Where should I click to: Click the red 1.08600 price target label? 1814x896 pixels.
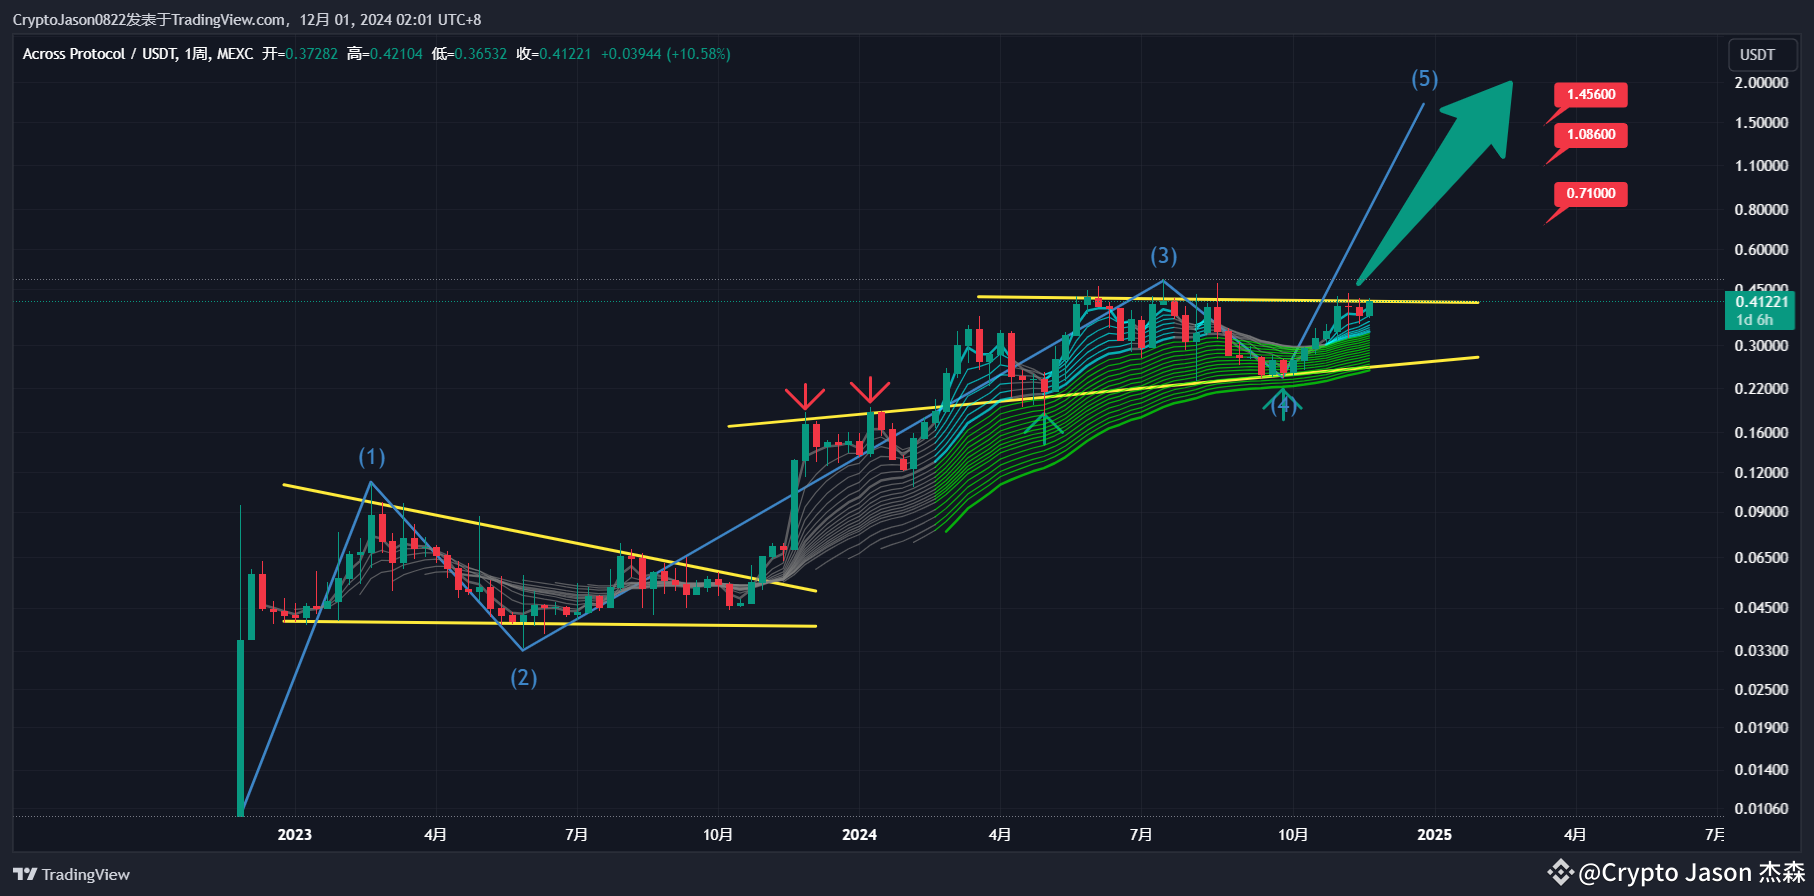(1591, 135)
